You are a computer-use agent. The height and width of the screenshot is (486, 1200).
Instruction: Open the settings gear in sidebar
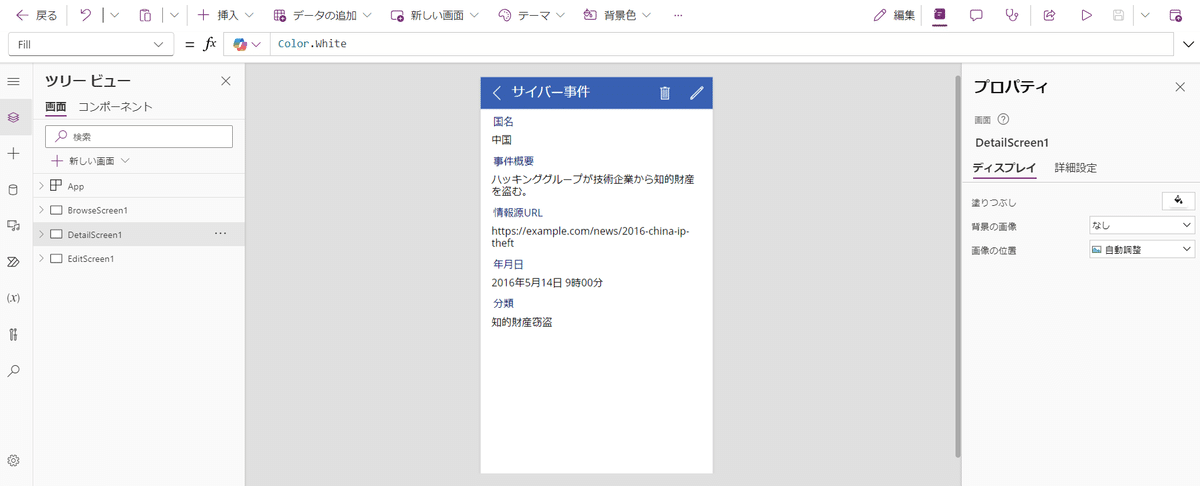pos(14,461)
